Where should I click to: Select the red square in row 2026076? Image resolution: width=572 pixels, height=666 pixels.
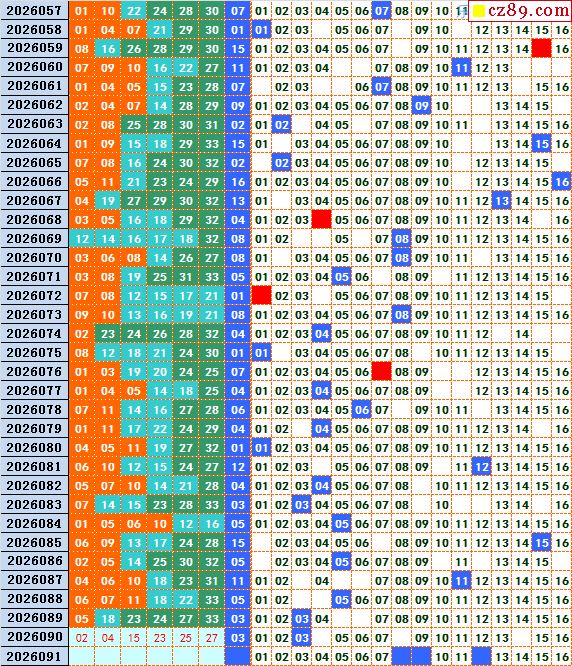[x=381, y=372]
